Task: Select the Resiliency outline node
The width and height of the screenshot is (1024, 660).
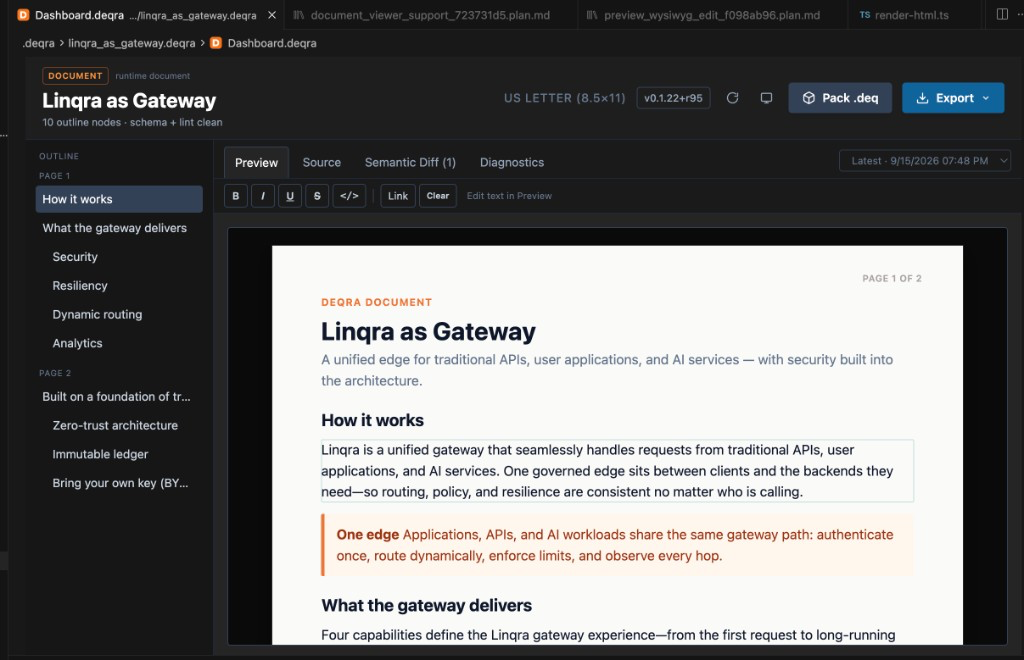Action: [x=119, y=285]
